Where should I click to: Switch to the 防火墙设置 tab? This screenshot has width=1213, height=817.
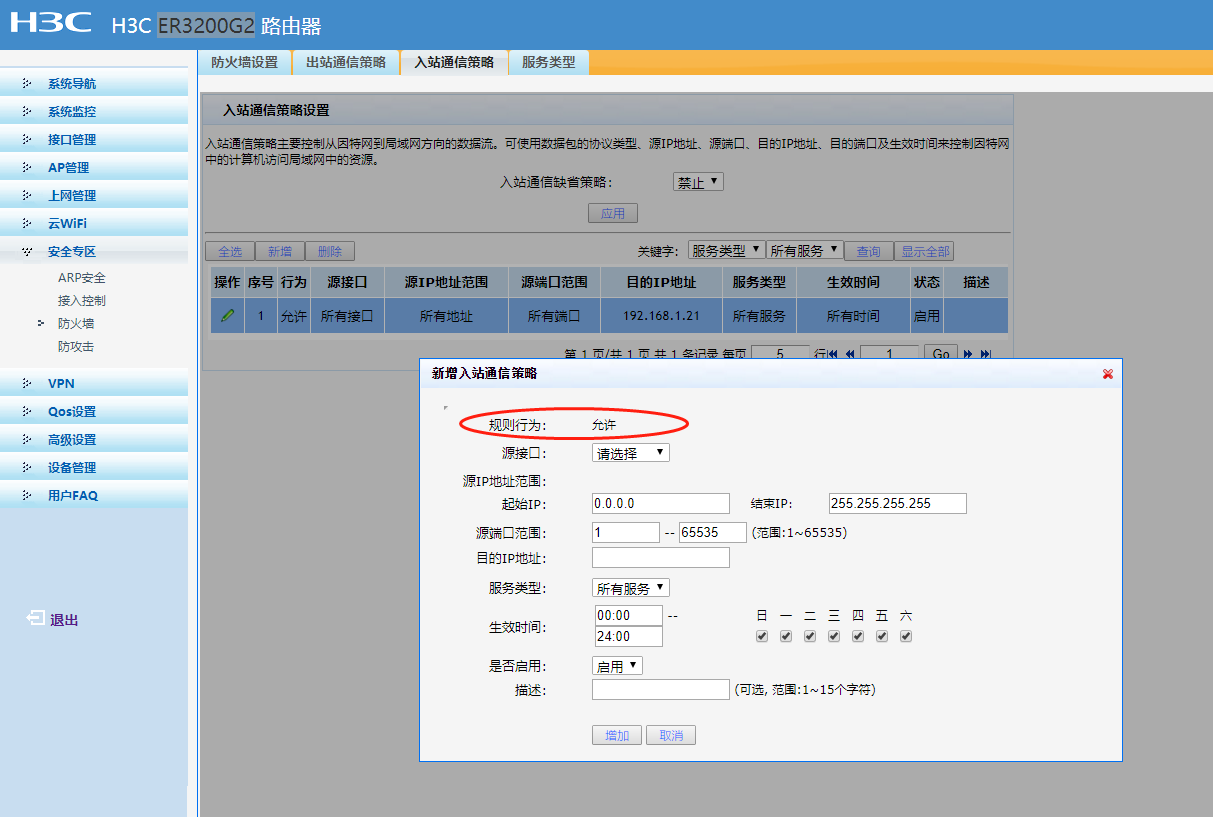click(x=244, y=62)
